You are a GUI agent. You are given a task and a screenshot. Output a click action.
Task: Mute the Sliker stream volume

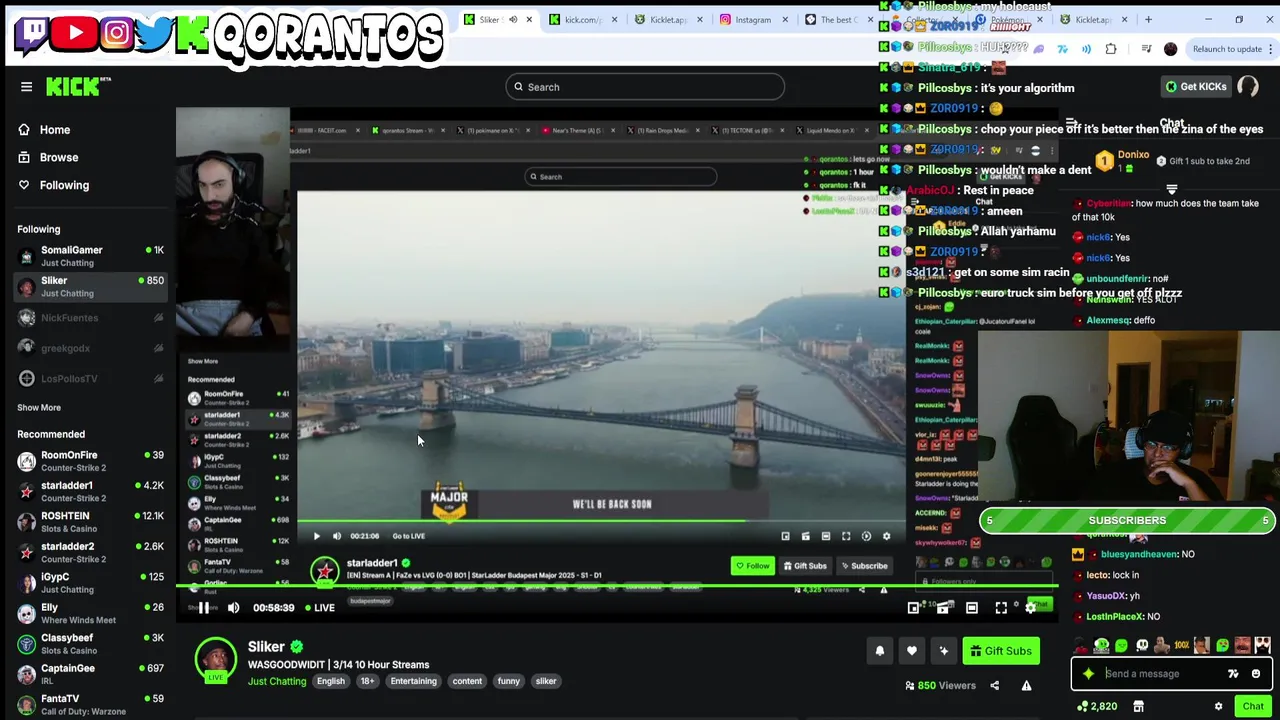point(233,607)
